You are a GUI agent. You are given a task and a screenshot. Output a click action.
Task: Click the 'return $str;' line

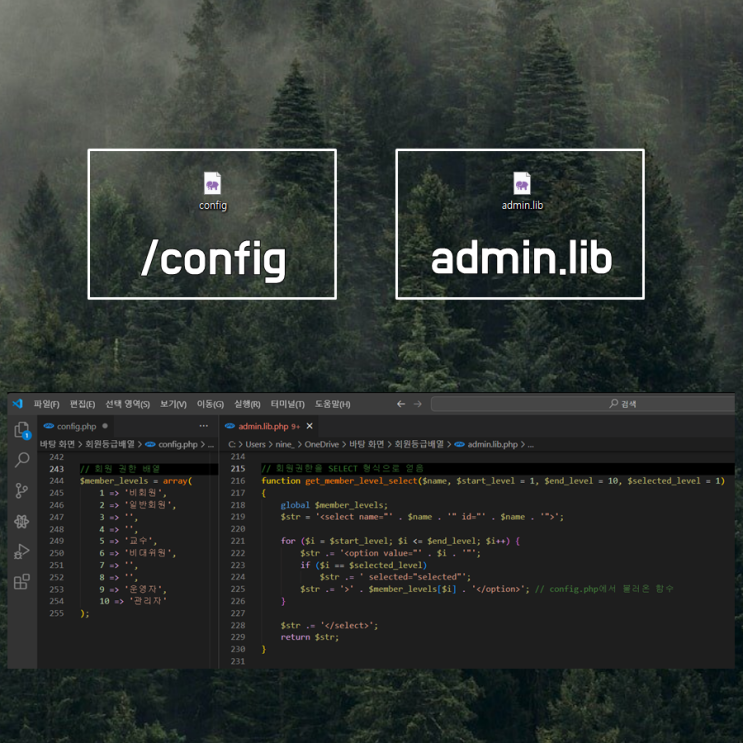[x=310, y=637]
